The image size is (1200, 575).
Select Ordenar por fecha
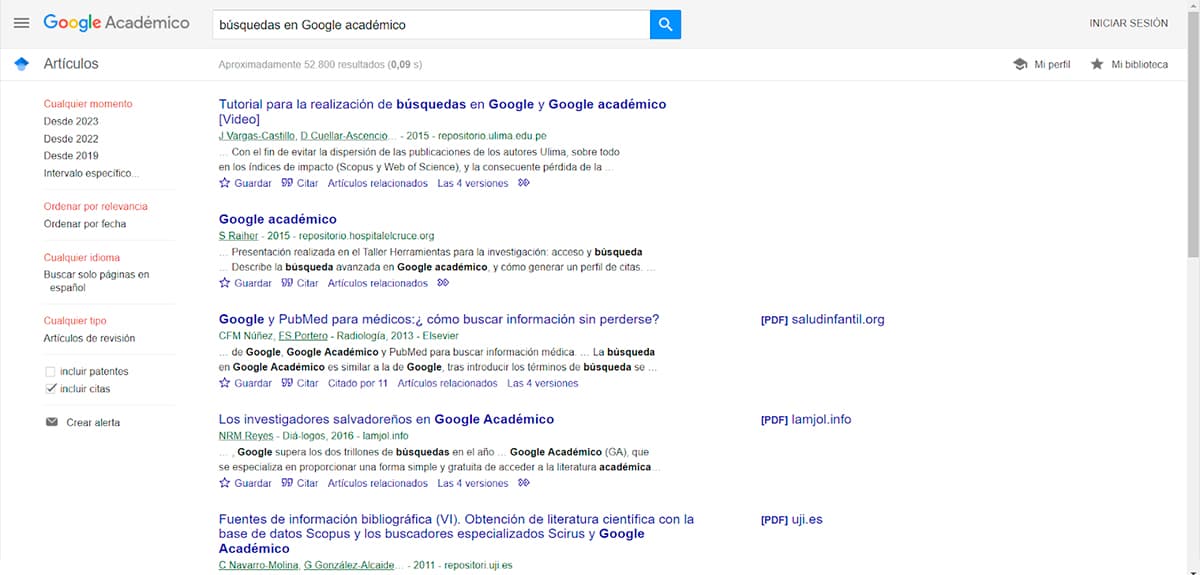tap(85, 224)
